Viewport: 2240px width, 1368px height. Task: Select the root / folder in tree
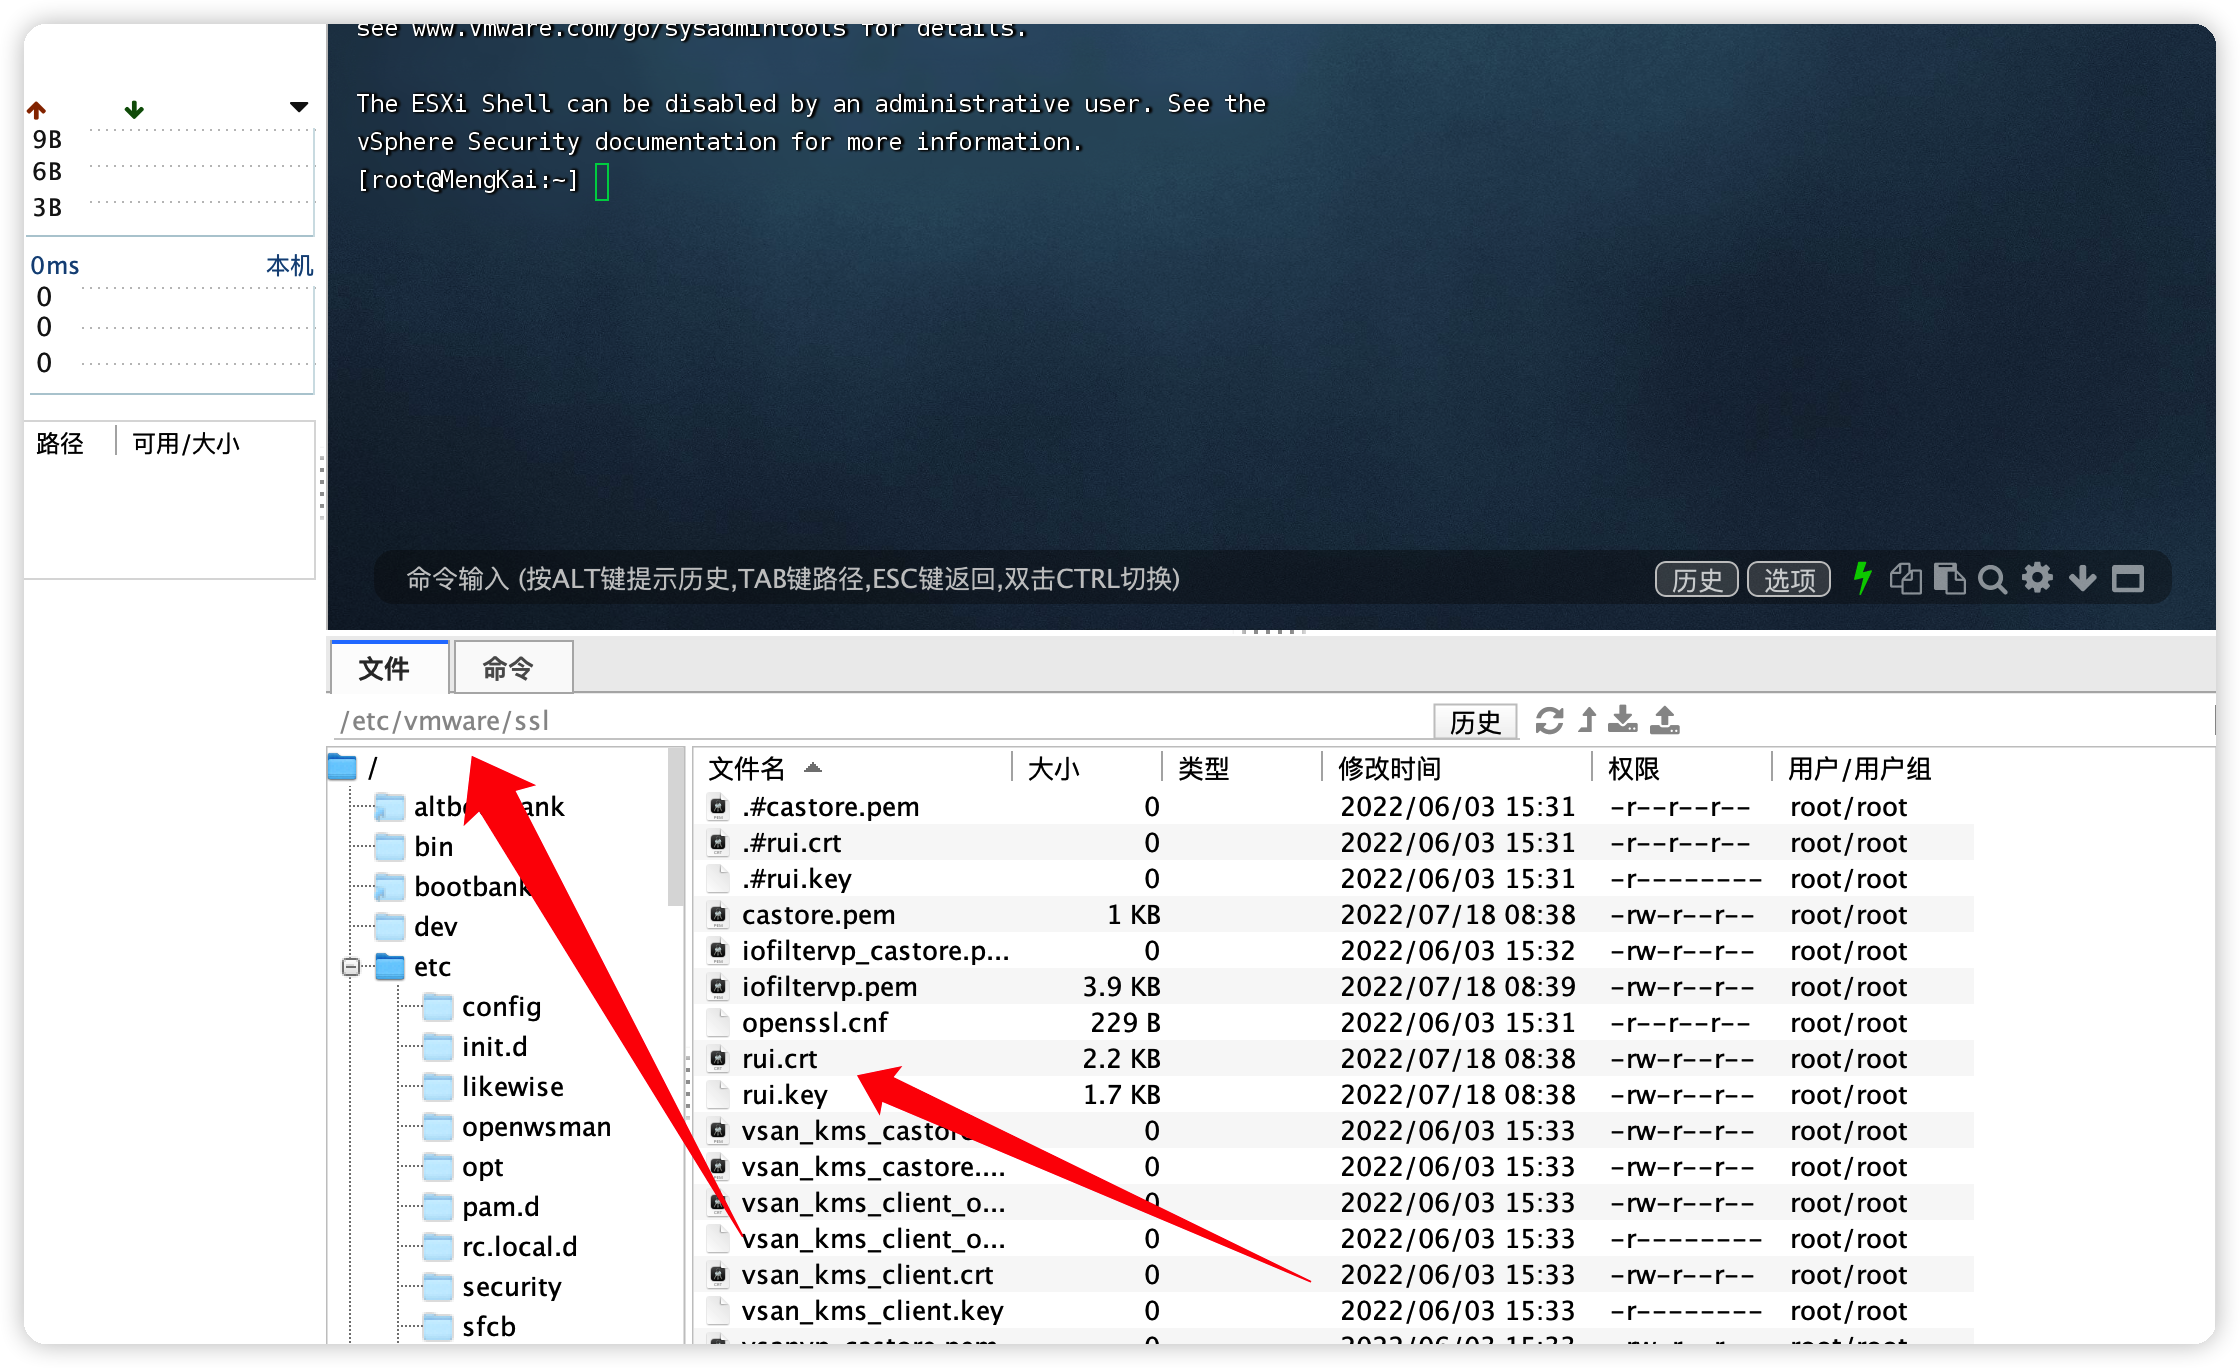tap(354, 768)
